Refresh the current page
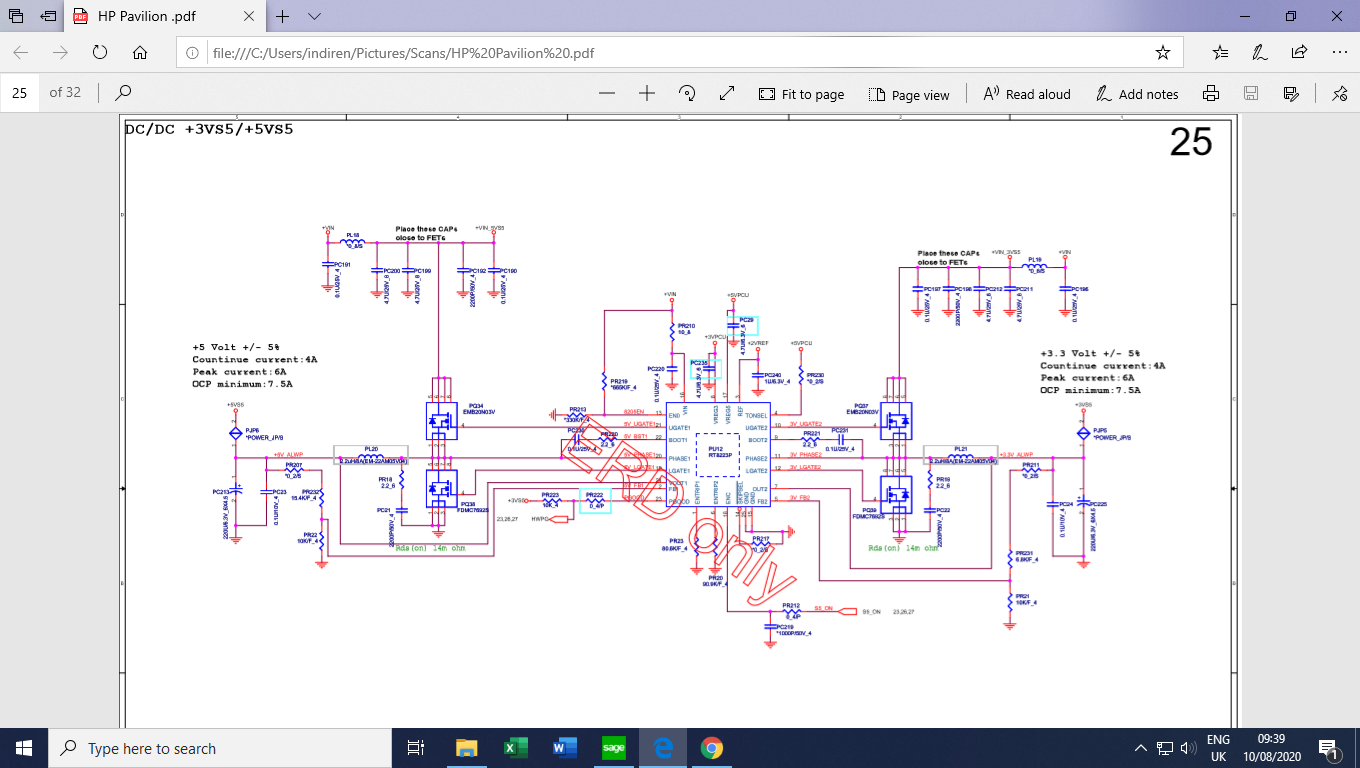1360x768 pixels. coord(100,52)
